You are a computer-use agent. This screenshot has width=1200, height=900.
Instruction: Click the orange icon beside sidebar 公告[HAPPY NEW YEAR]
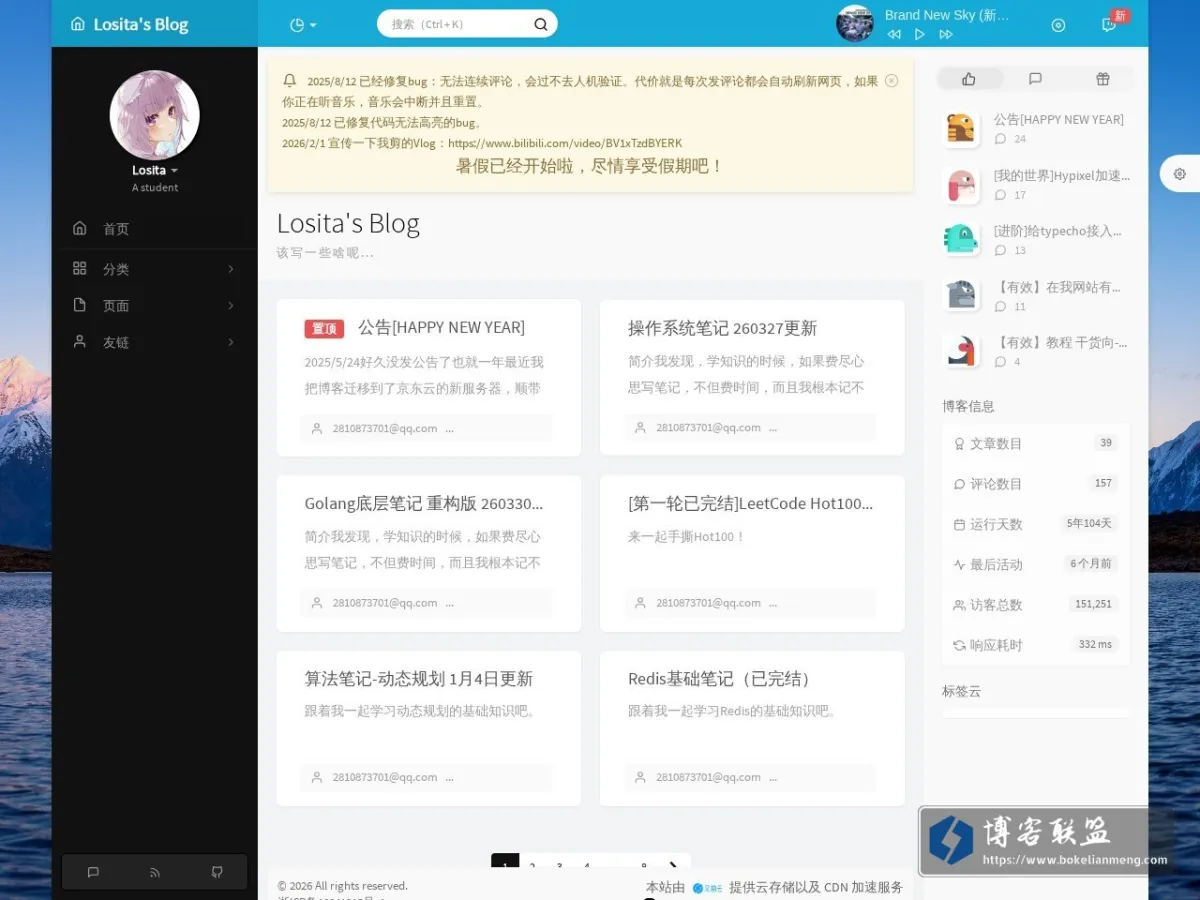click(x=961, y=129)
